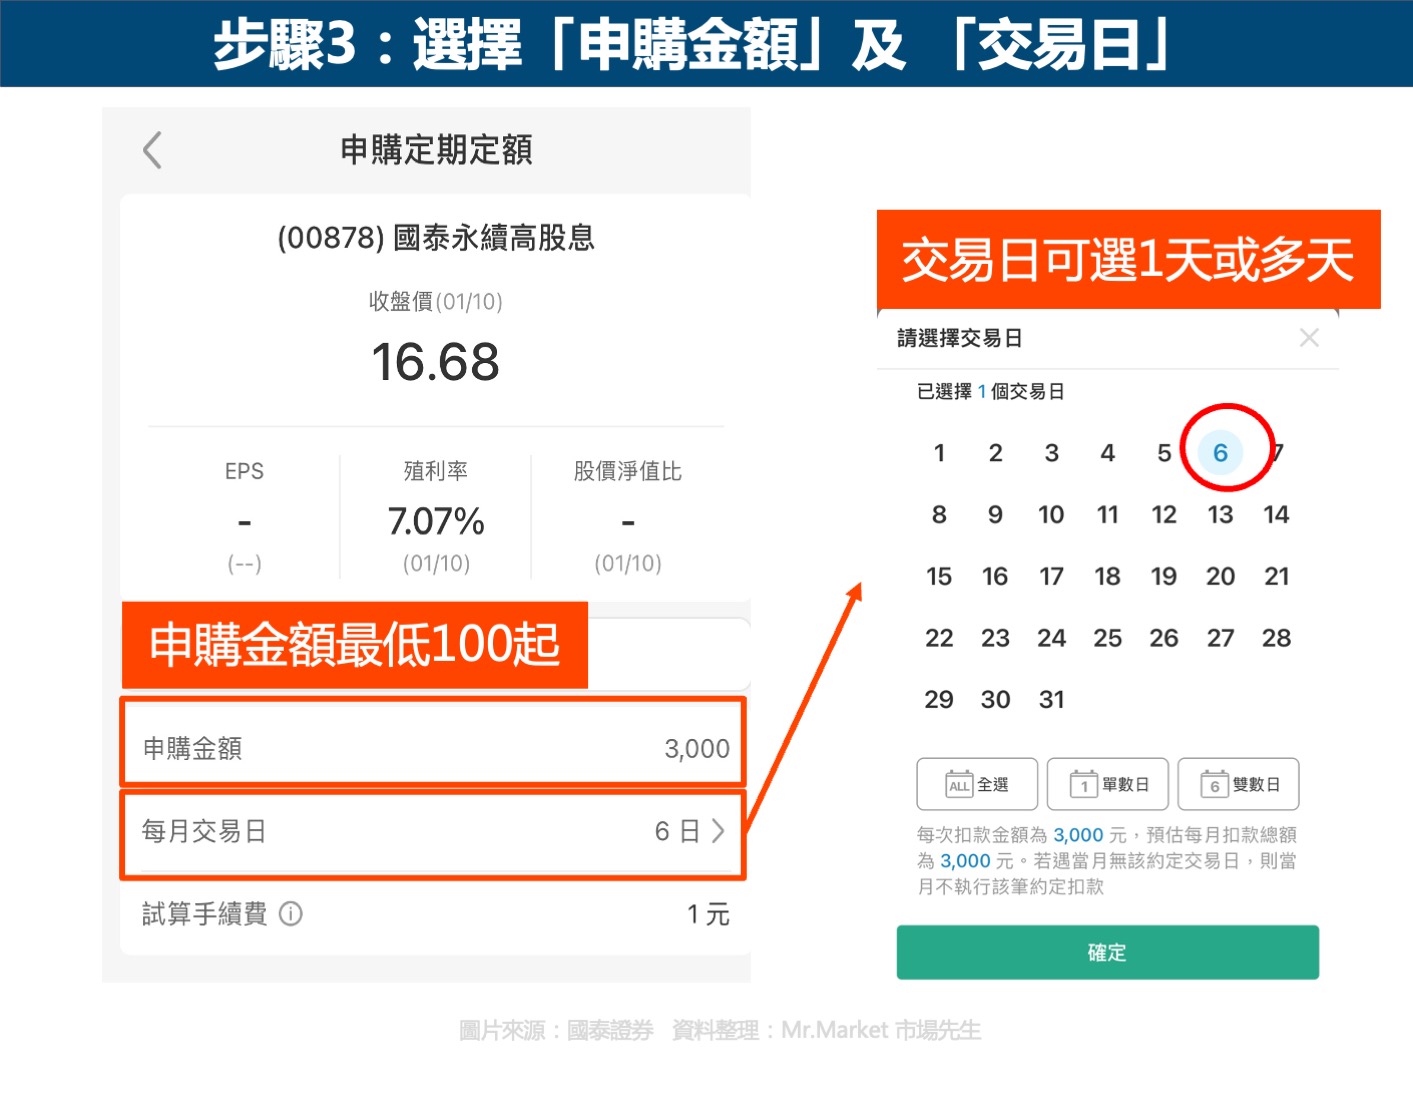1413x1113 pixels.
Task: Select day 2 in the calendar
Action: [995, 453]
